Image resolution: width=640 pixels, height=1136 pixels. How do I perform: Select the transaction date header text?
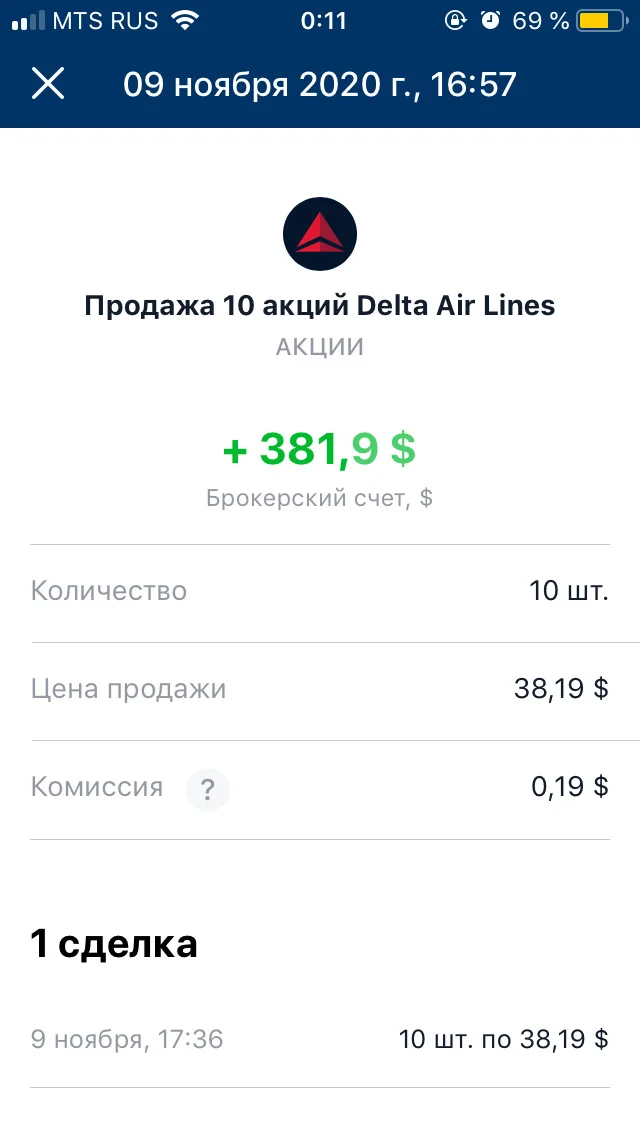[320, 84]
